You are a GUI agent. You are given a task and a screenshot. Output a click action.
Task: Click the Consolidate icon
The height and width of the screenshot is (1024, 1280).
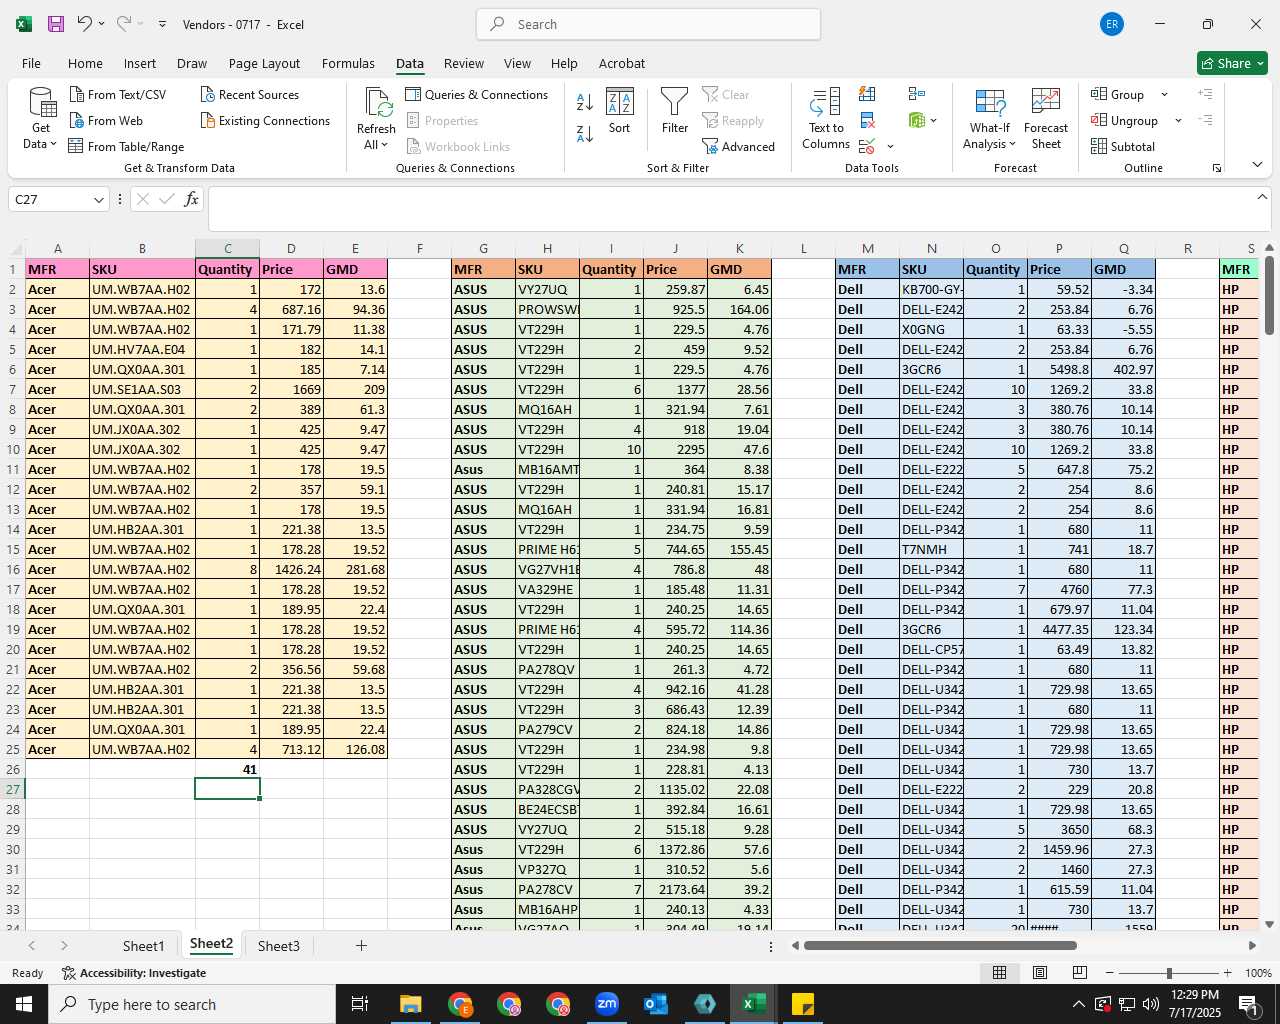point(917,94)
